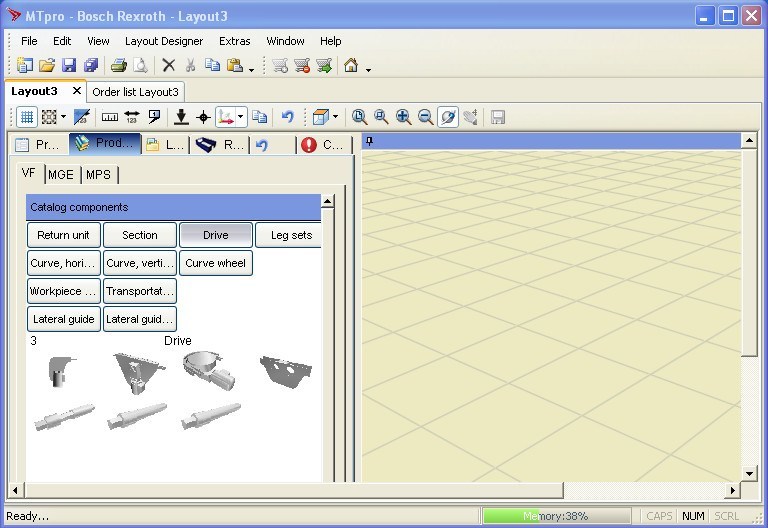Viewport: 768px width, 528px height.
Task: Click the Section button
Action: pos(140,235)
